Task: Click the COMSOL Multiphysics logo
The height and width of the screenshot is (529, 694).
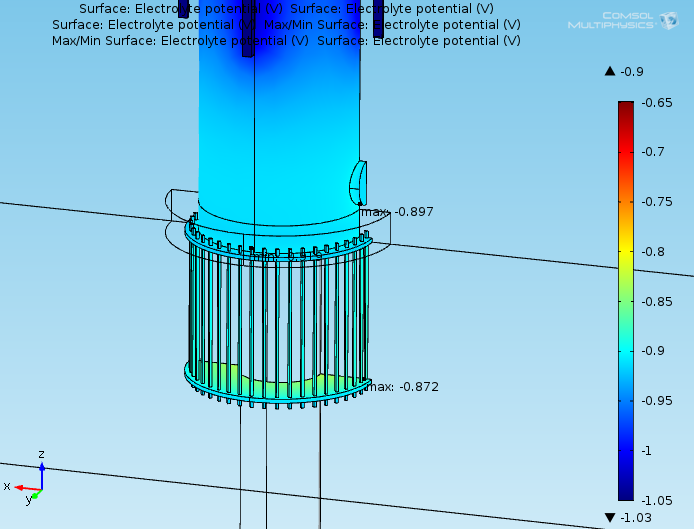Action: (x=624, y=19)
